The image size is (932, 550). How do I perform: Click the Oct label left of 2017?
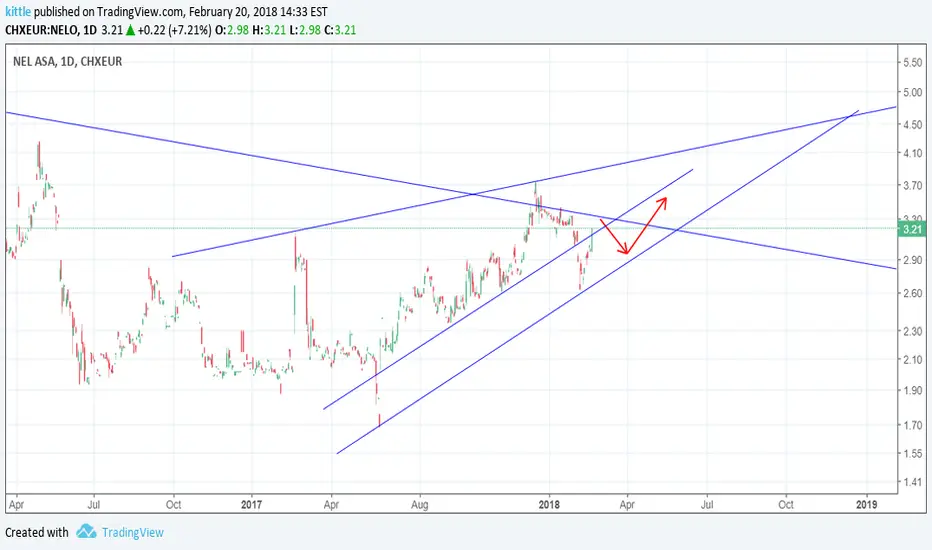(174, 504)
